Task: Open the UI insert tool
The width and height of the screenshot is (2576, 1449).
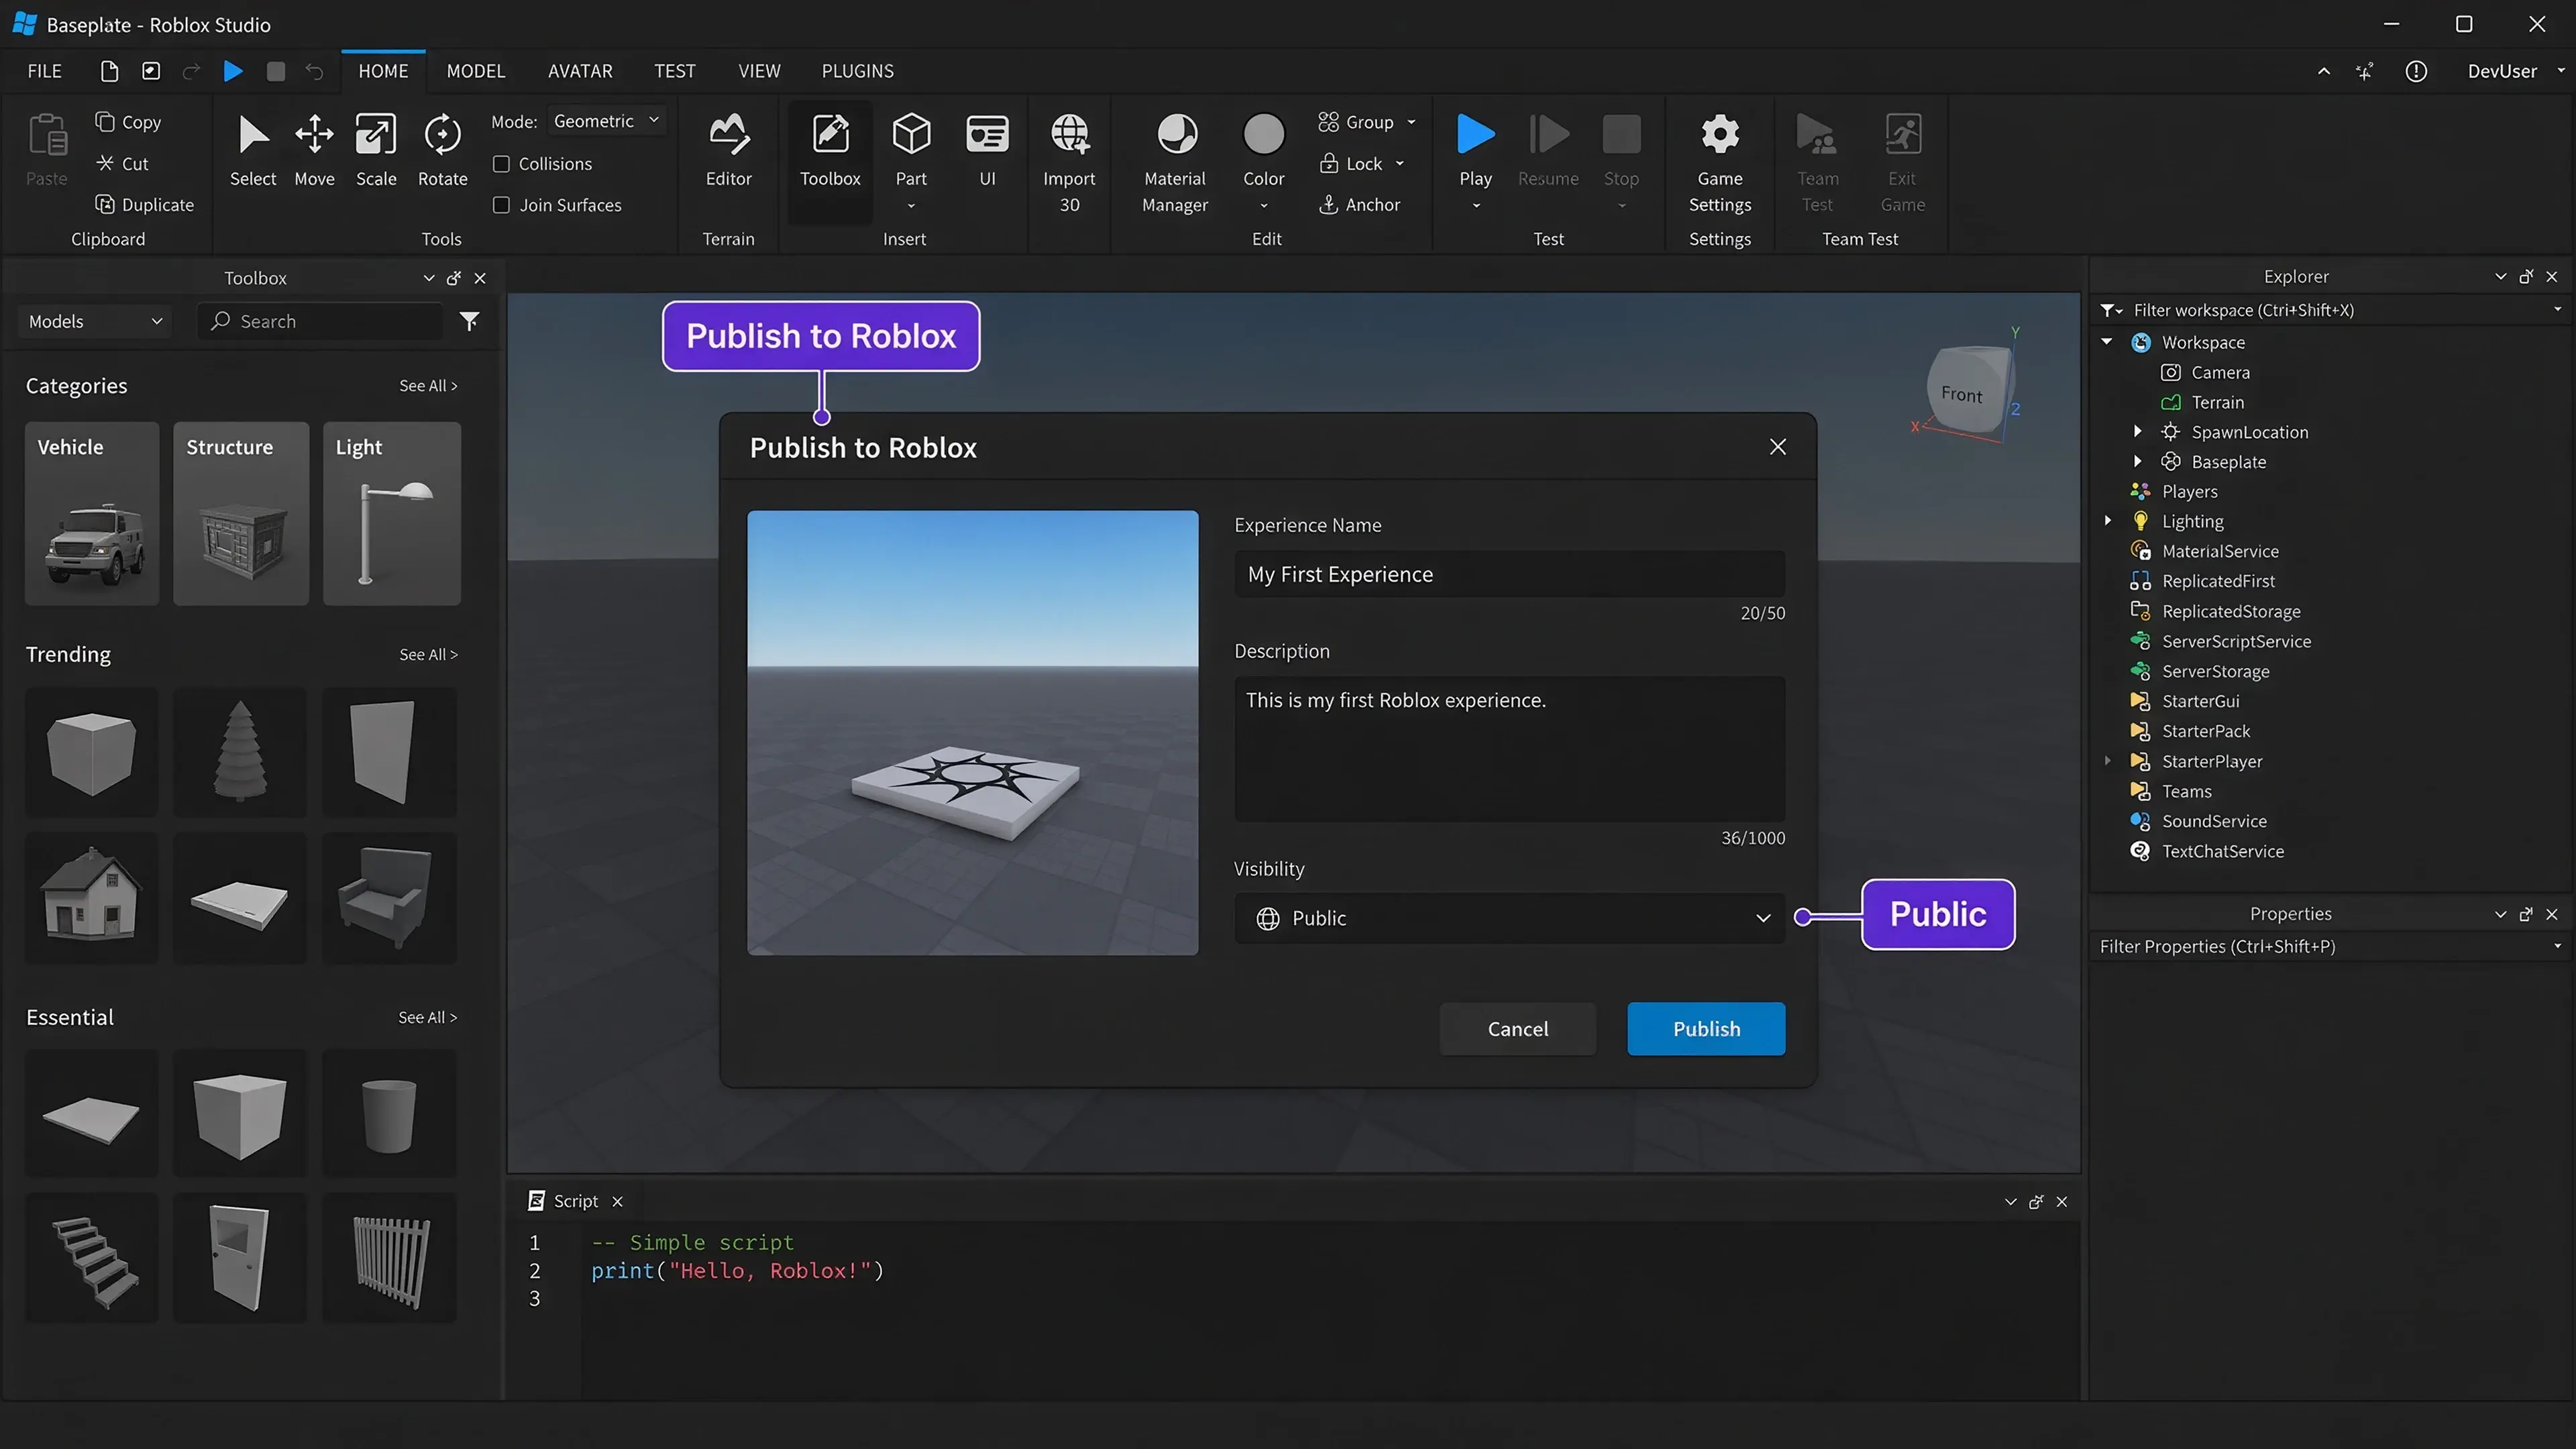Action: pos(987,150)
